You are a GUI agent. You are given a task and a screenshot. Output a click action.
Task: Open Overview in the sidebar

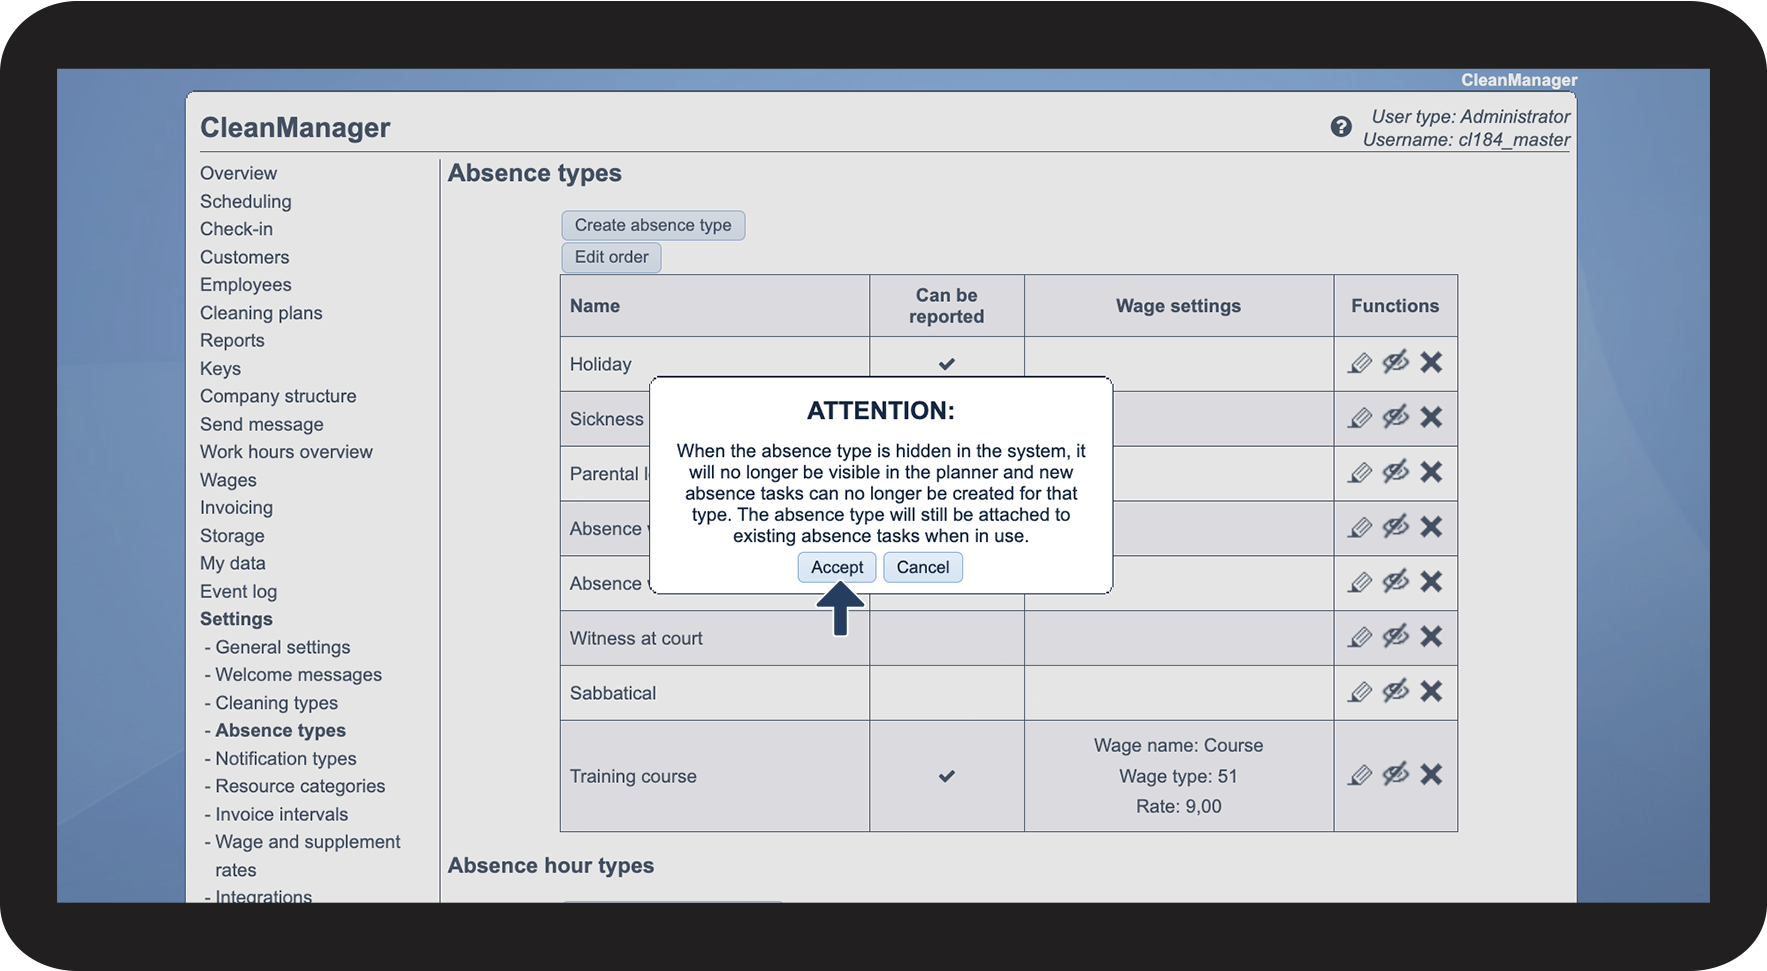[238, 173]
